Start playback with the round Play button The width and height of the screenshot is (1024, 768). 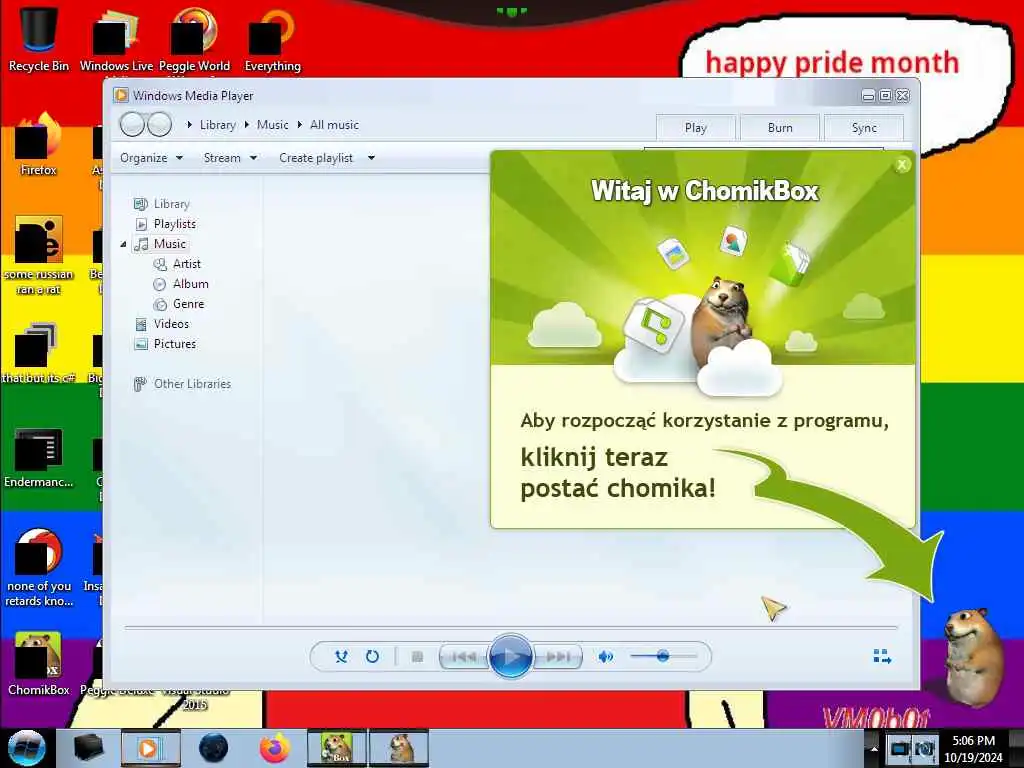(x=510, y=656)
